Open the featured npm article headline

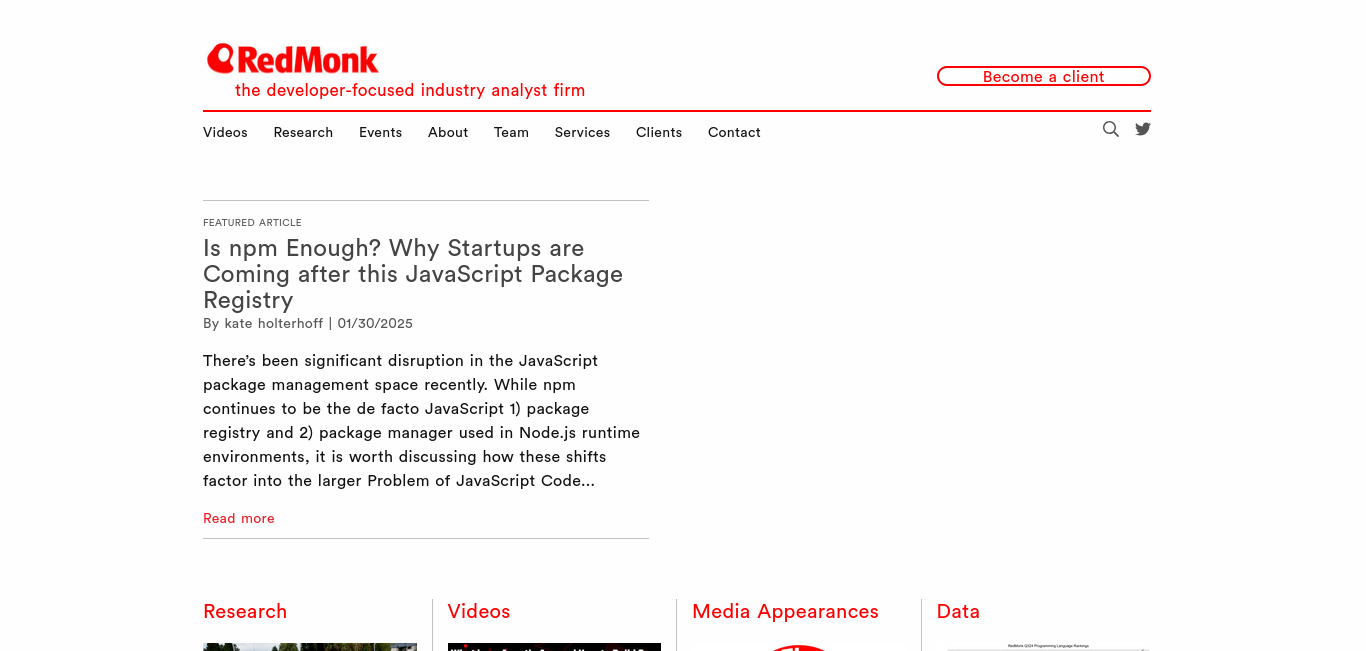coord(413,274)
